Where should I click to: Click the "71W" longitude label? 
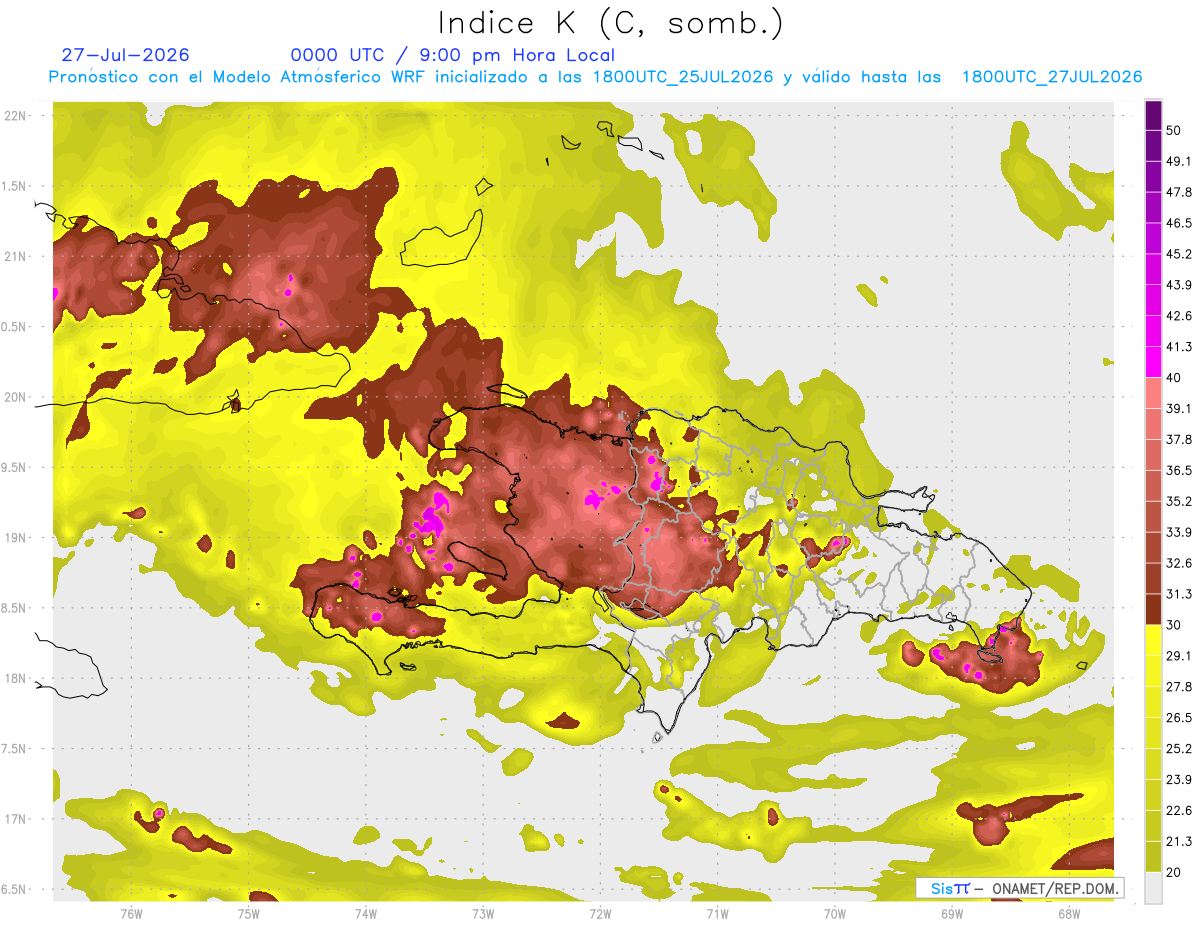pyautogui.click(x=717, y=913)
